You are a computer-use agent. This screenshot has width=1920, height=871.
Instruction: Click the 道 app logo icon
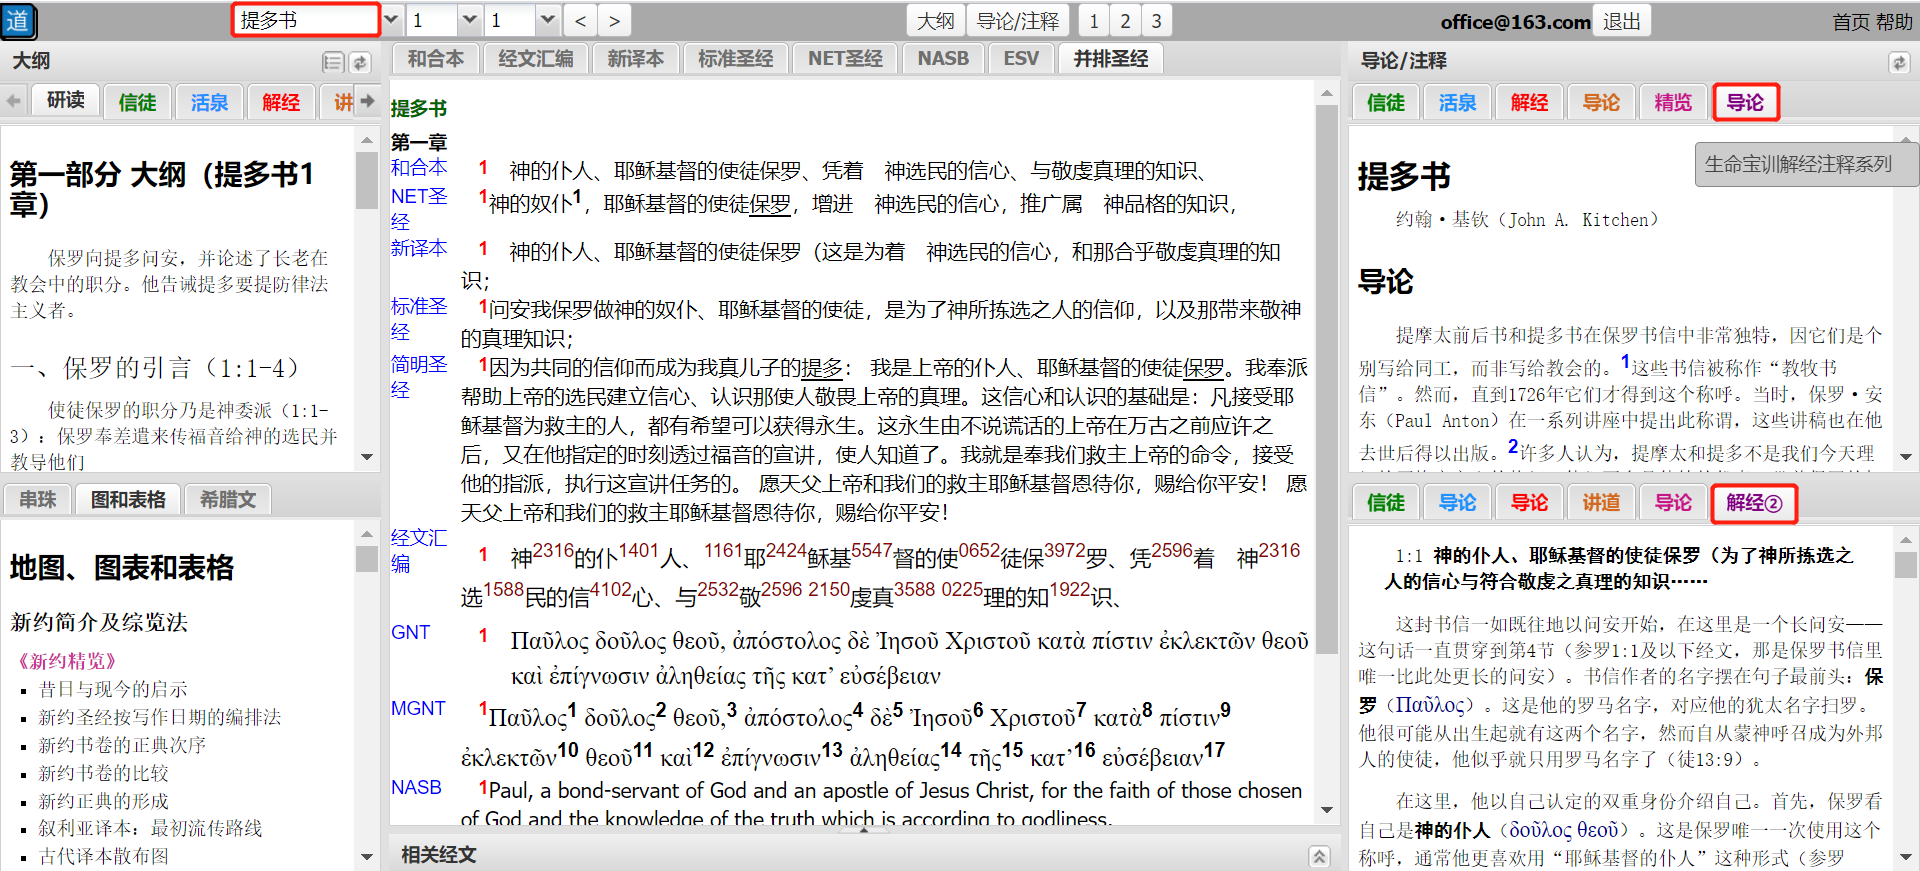(x=18, y=21)
